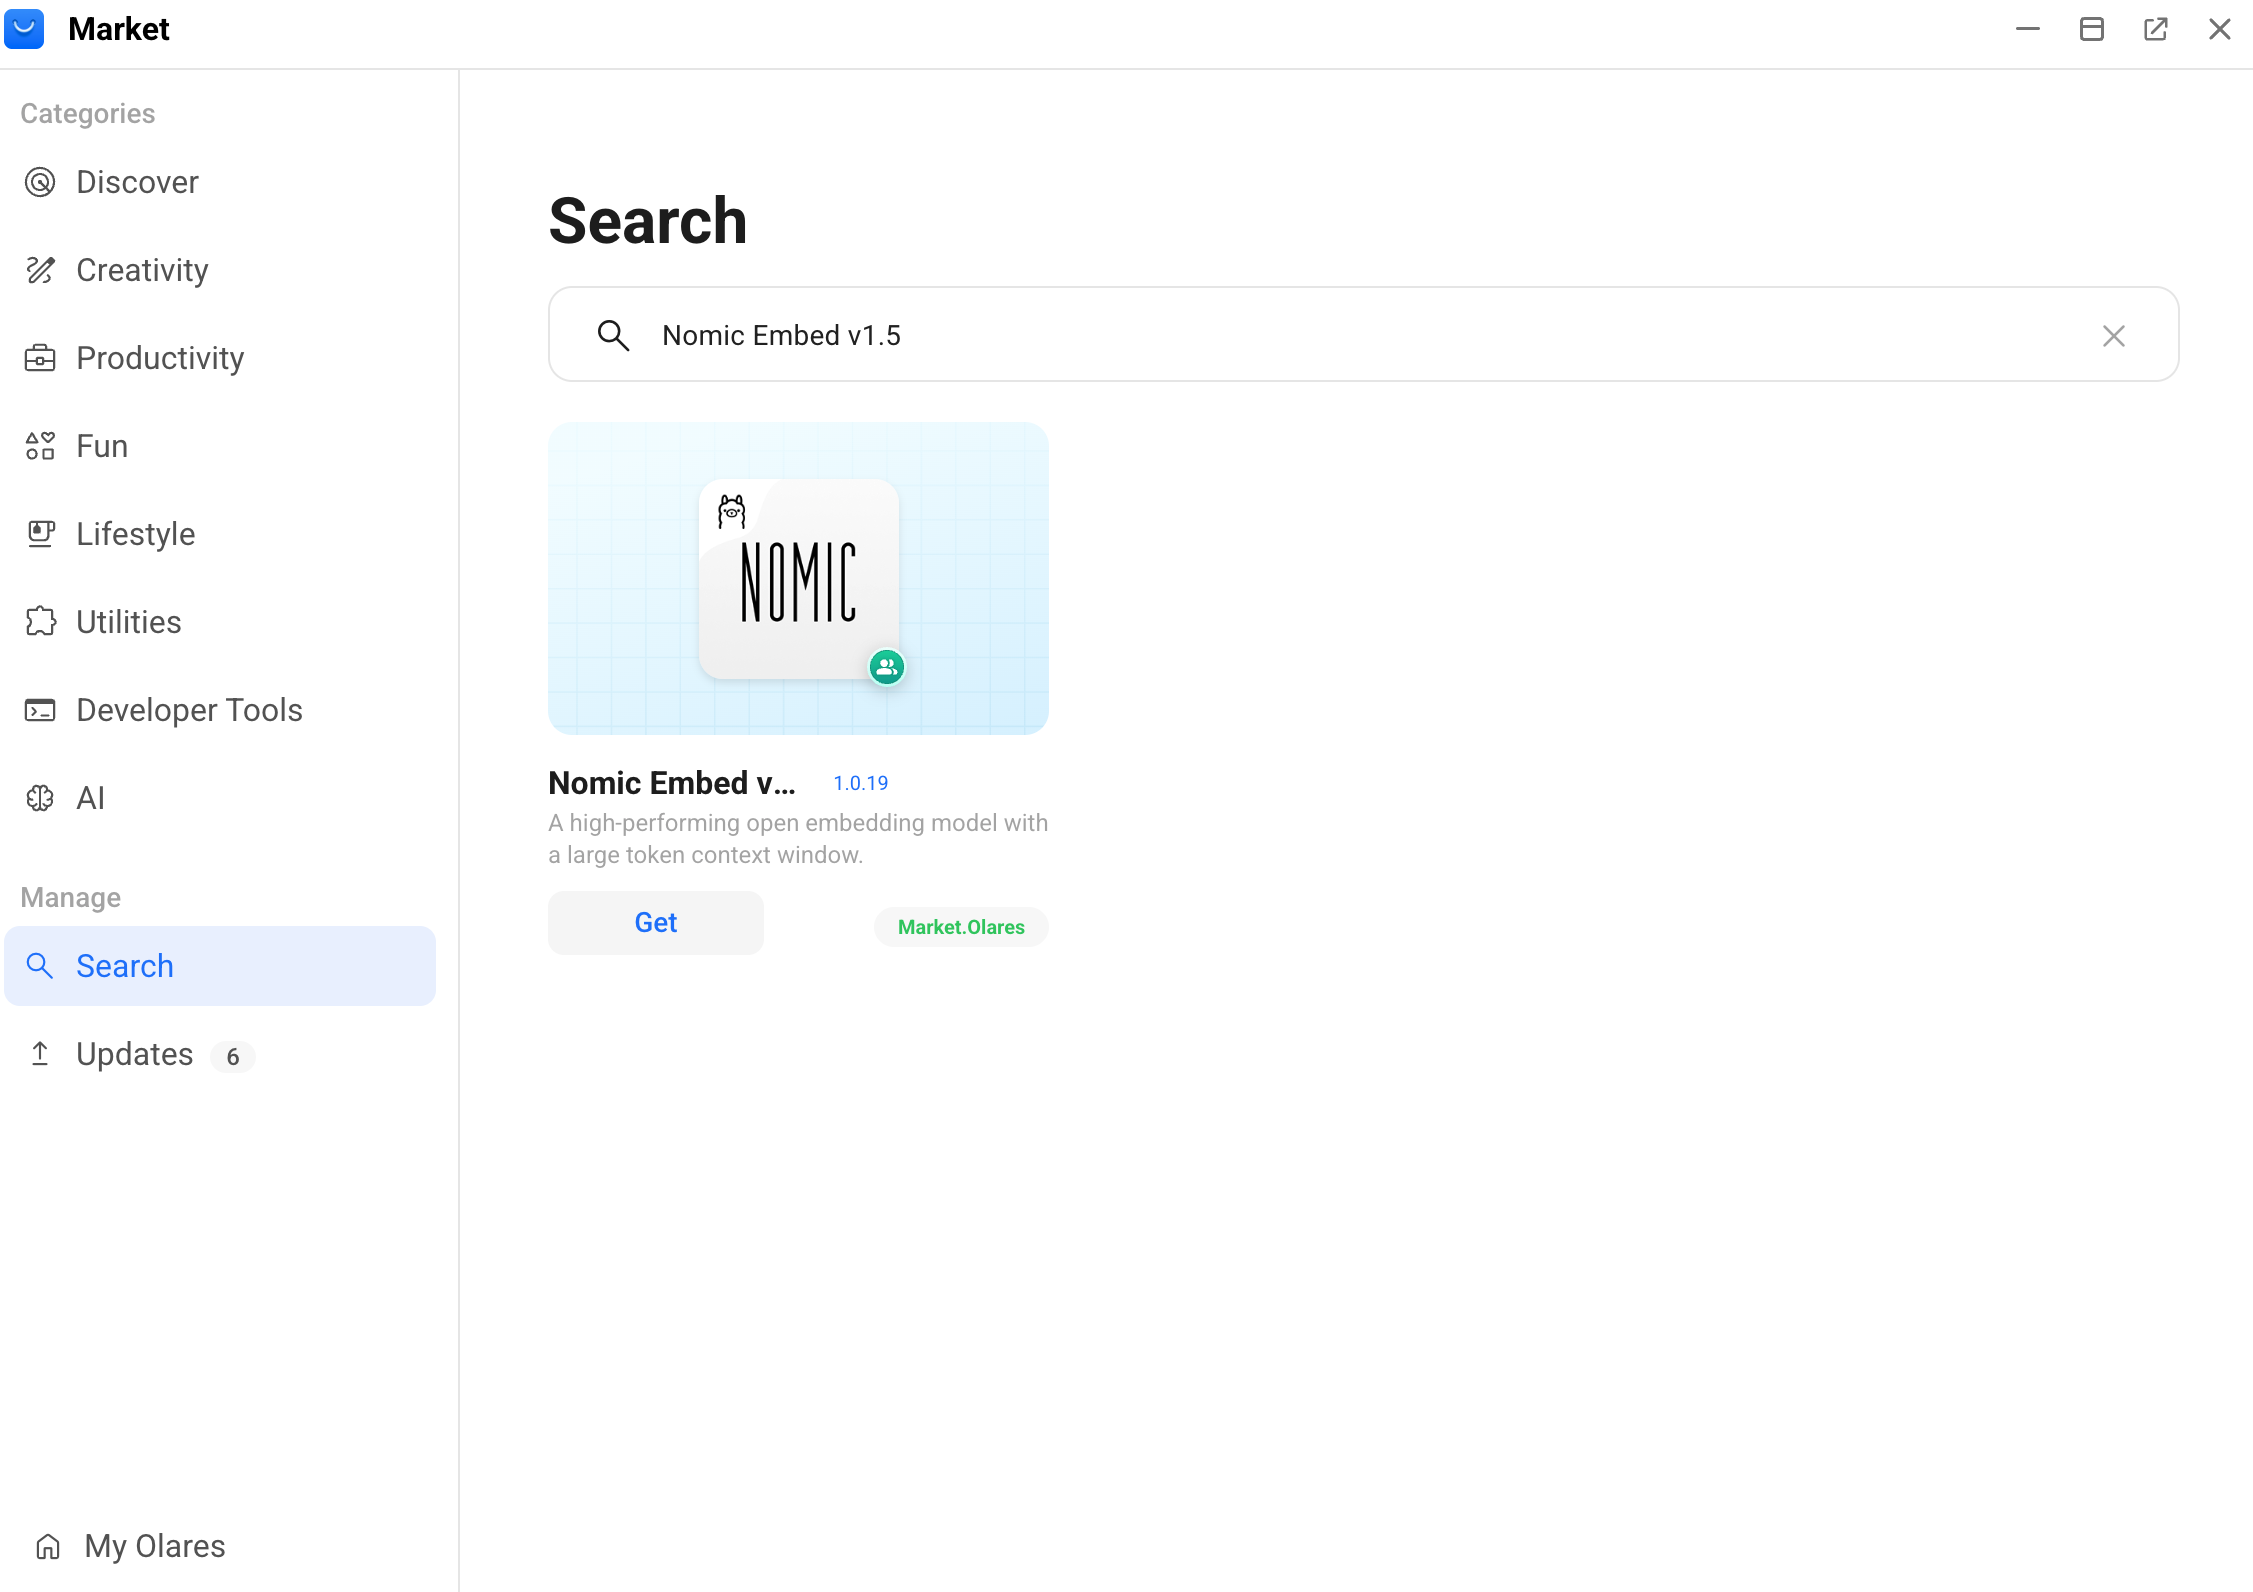Click the Market app logo
This screenshot has width=2253, height=1592.
pos(24,29)
